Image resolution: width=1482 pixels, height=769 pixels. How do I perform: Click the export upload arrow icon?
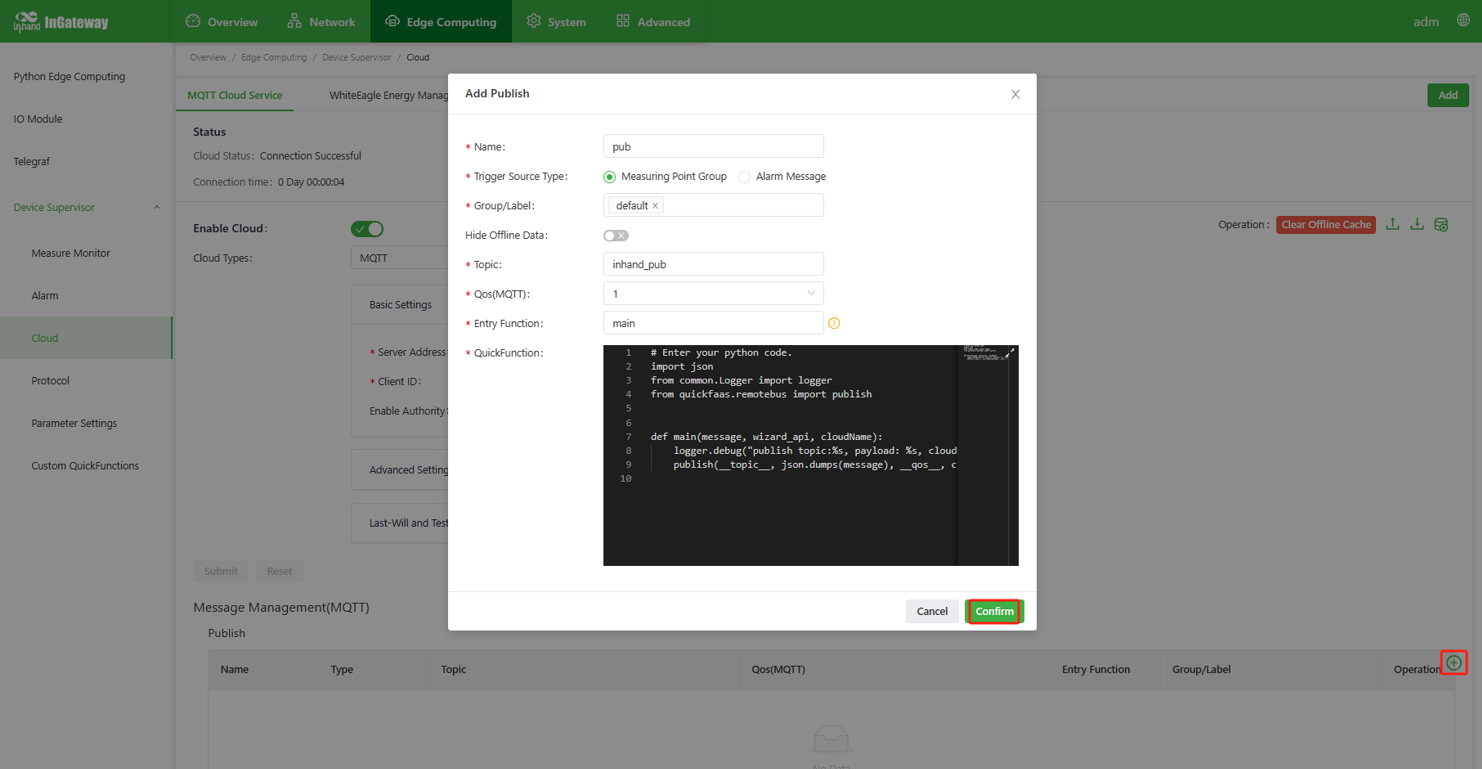[1392, 225]
